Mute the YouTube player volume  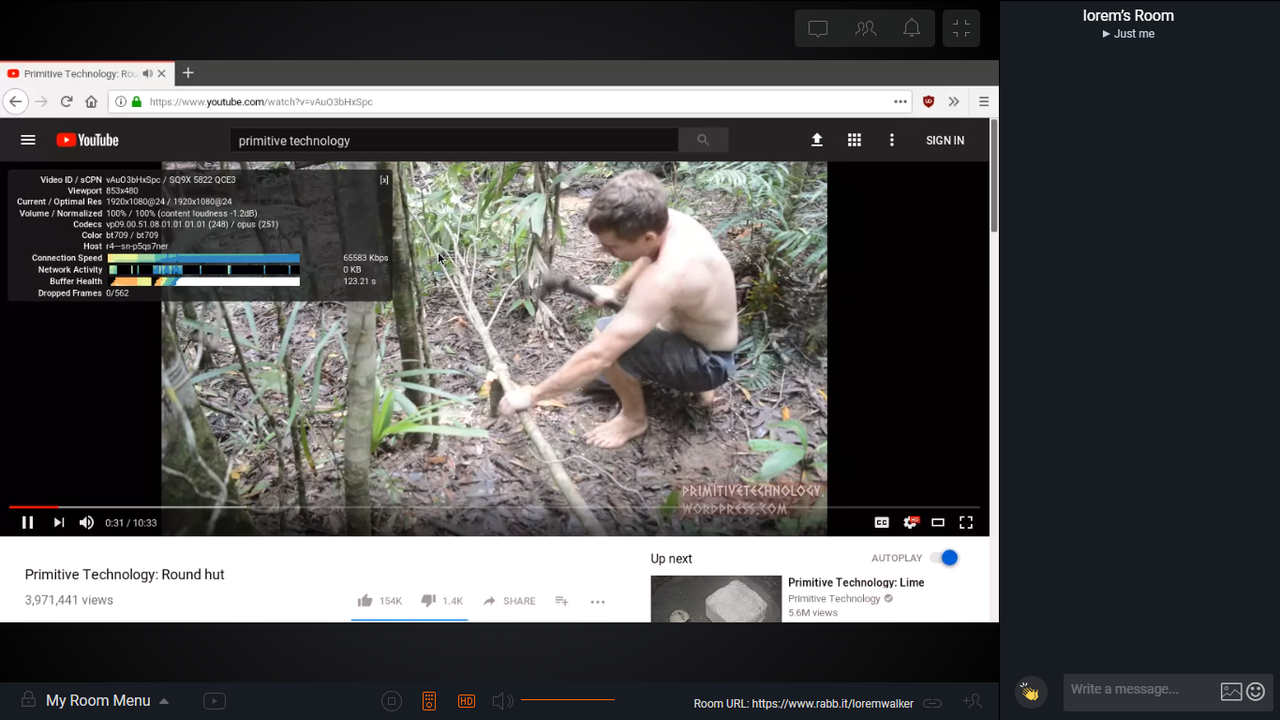point(87,522)
